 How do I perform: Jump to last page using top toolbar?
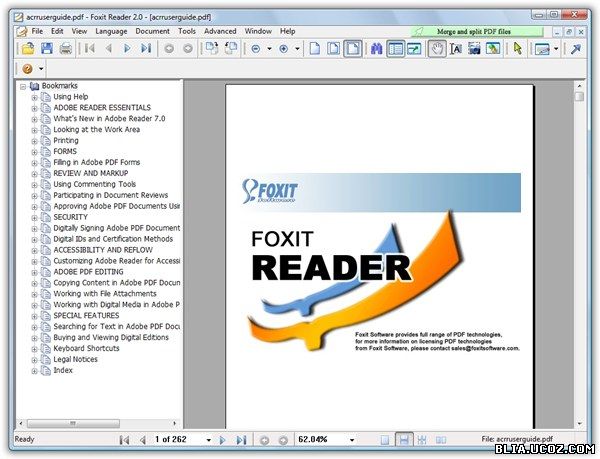pos(146,49)
